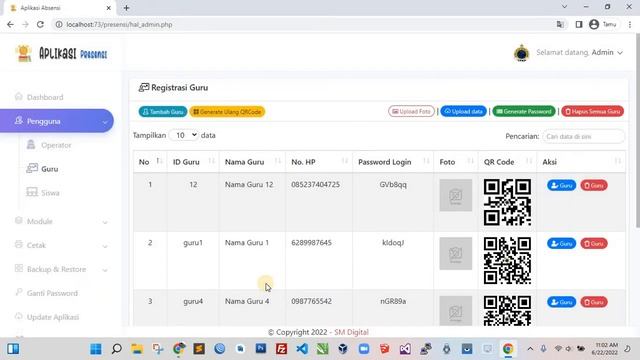Click the Aplikasi Presensi logo
Screen dimensions: 640x360
tap(61, 53)
